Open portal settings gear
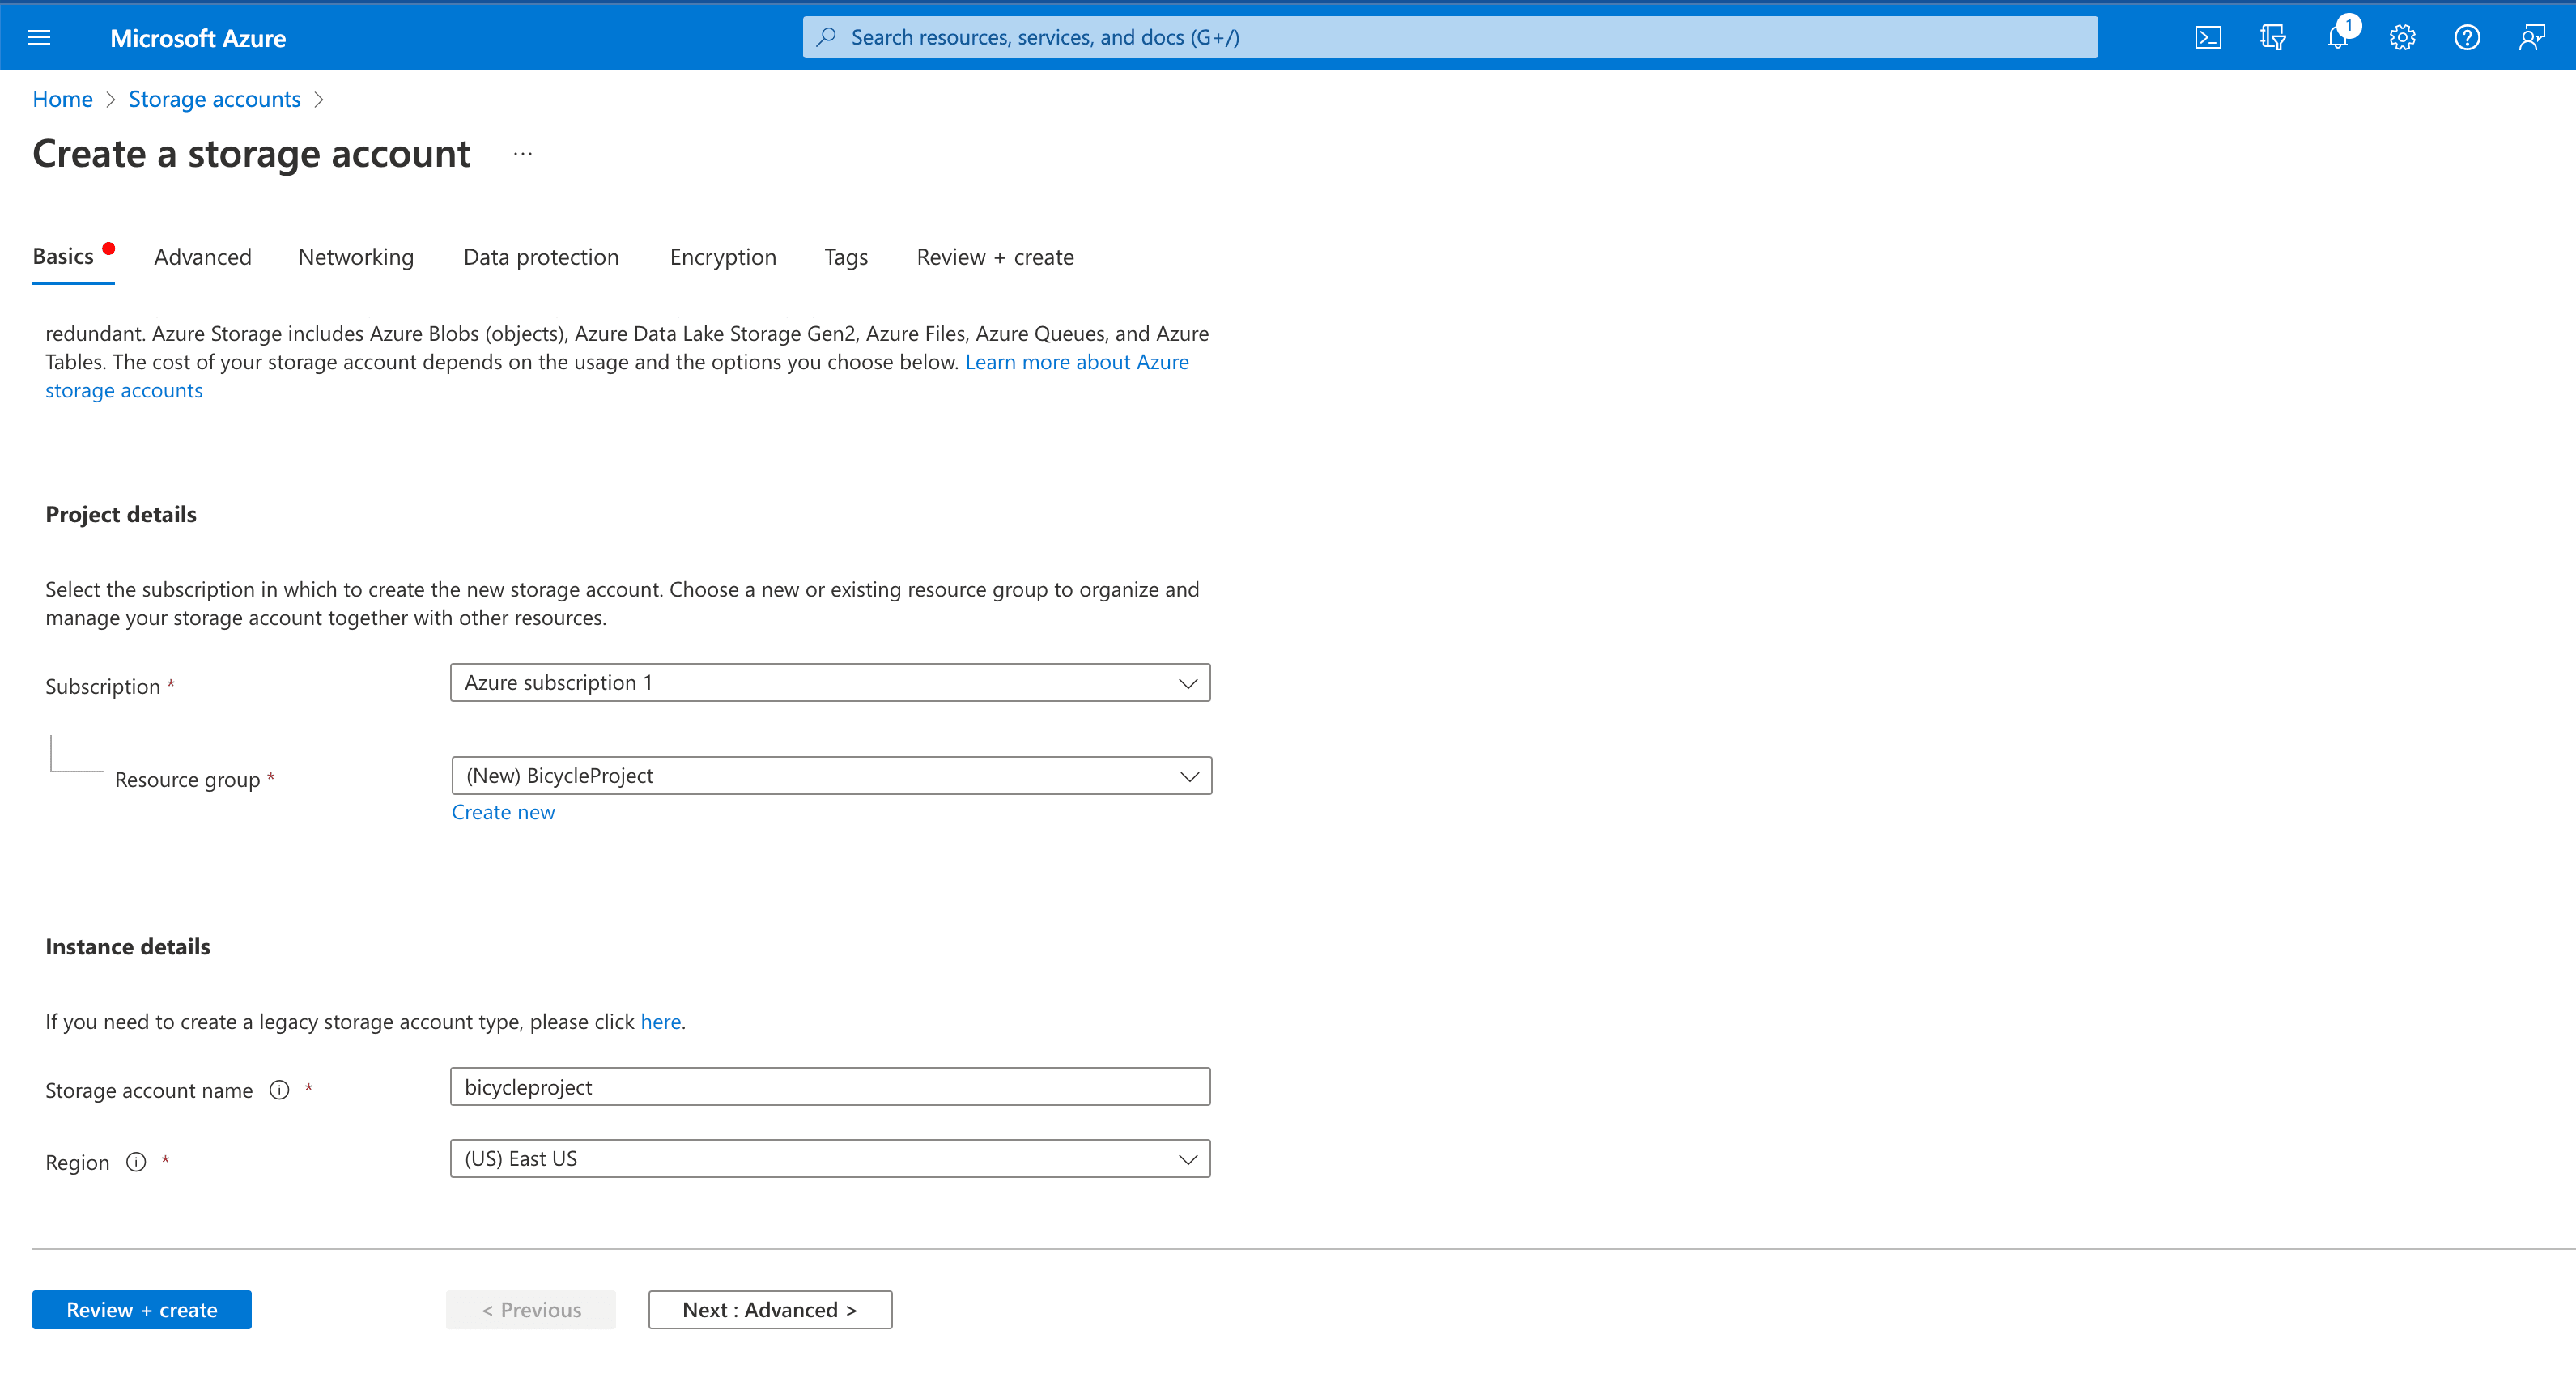This screenshot has height=1373, width=2576. (2402, 38)
